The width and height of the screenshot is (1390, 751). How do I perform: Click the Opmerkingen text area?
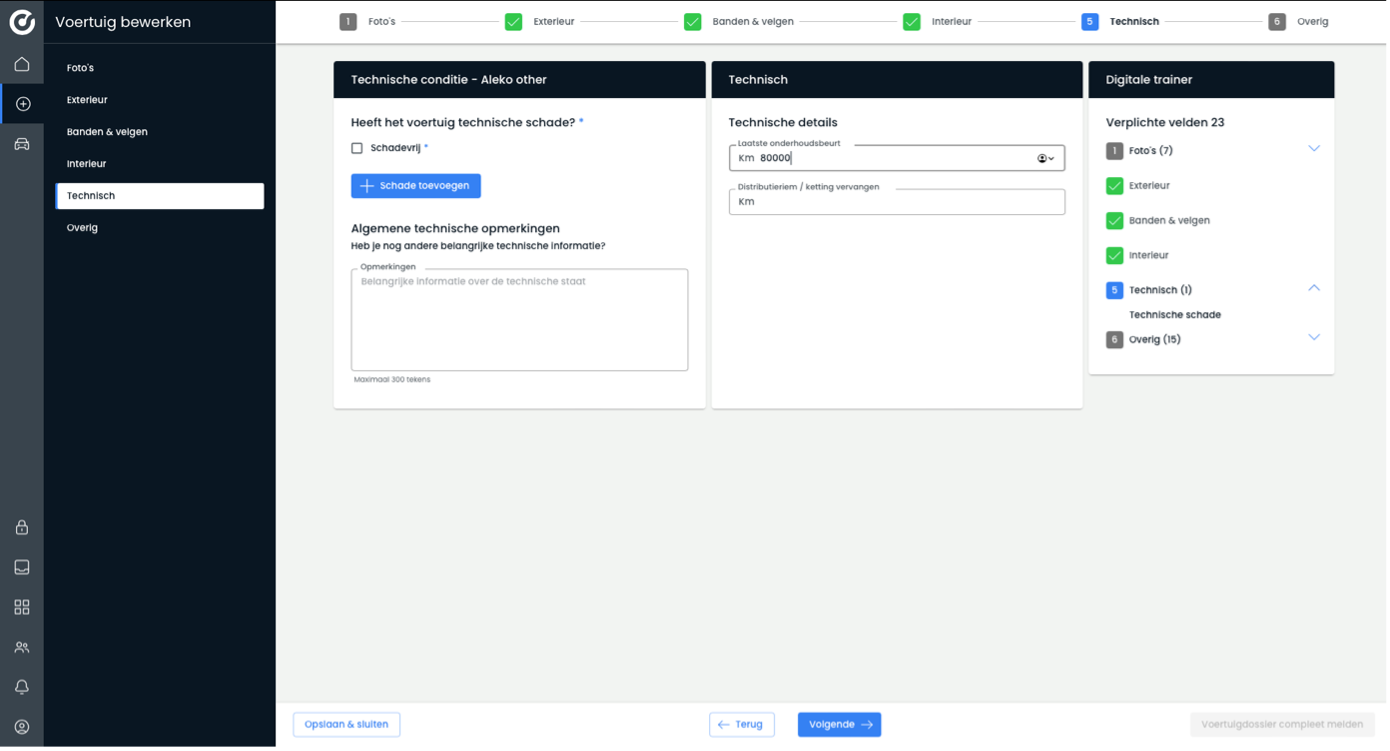tap(520, 321)
